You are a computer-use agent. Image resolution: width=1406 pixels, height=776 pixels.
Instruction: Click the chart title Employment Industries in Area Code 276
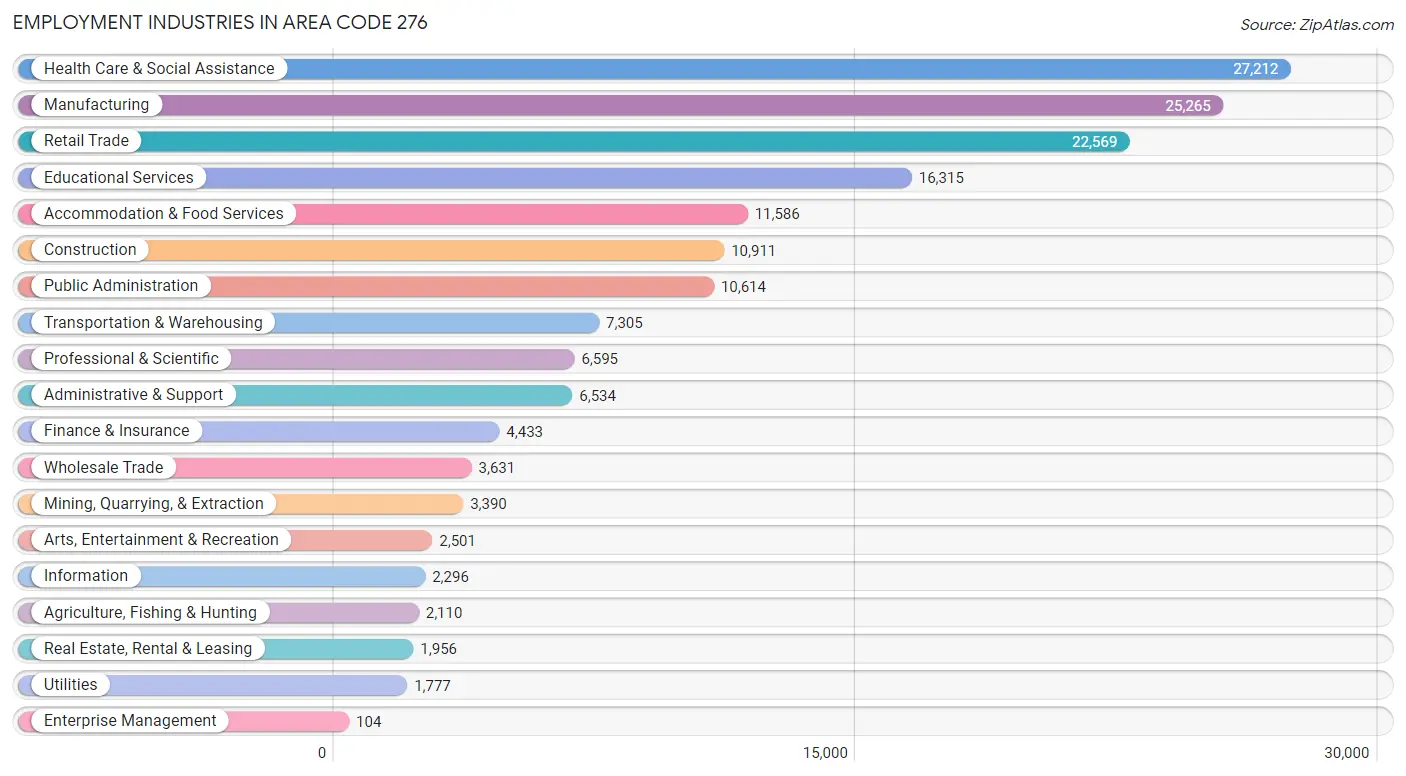tap(220, 22)
